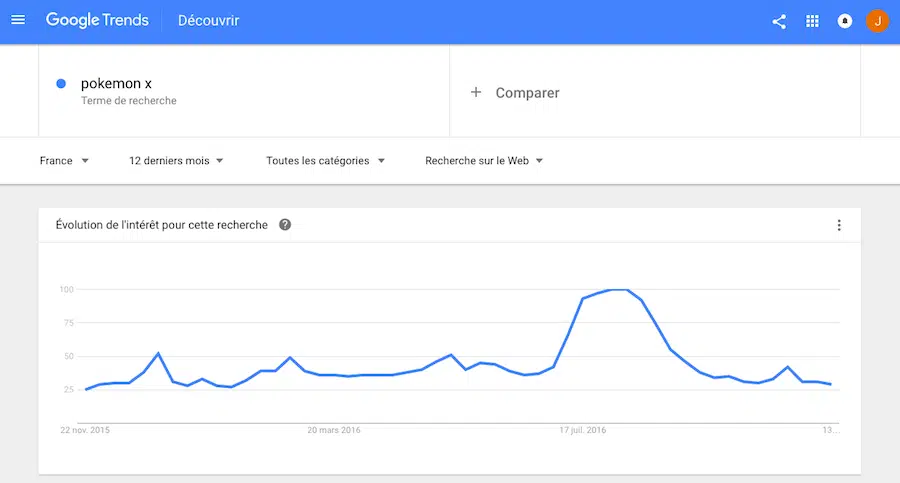
Task: Open 'Recherche sur le Web' search type
Action: pyautogui.click(x=484, y=161)
